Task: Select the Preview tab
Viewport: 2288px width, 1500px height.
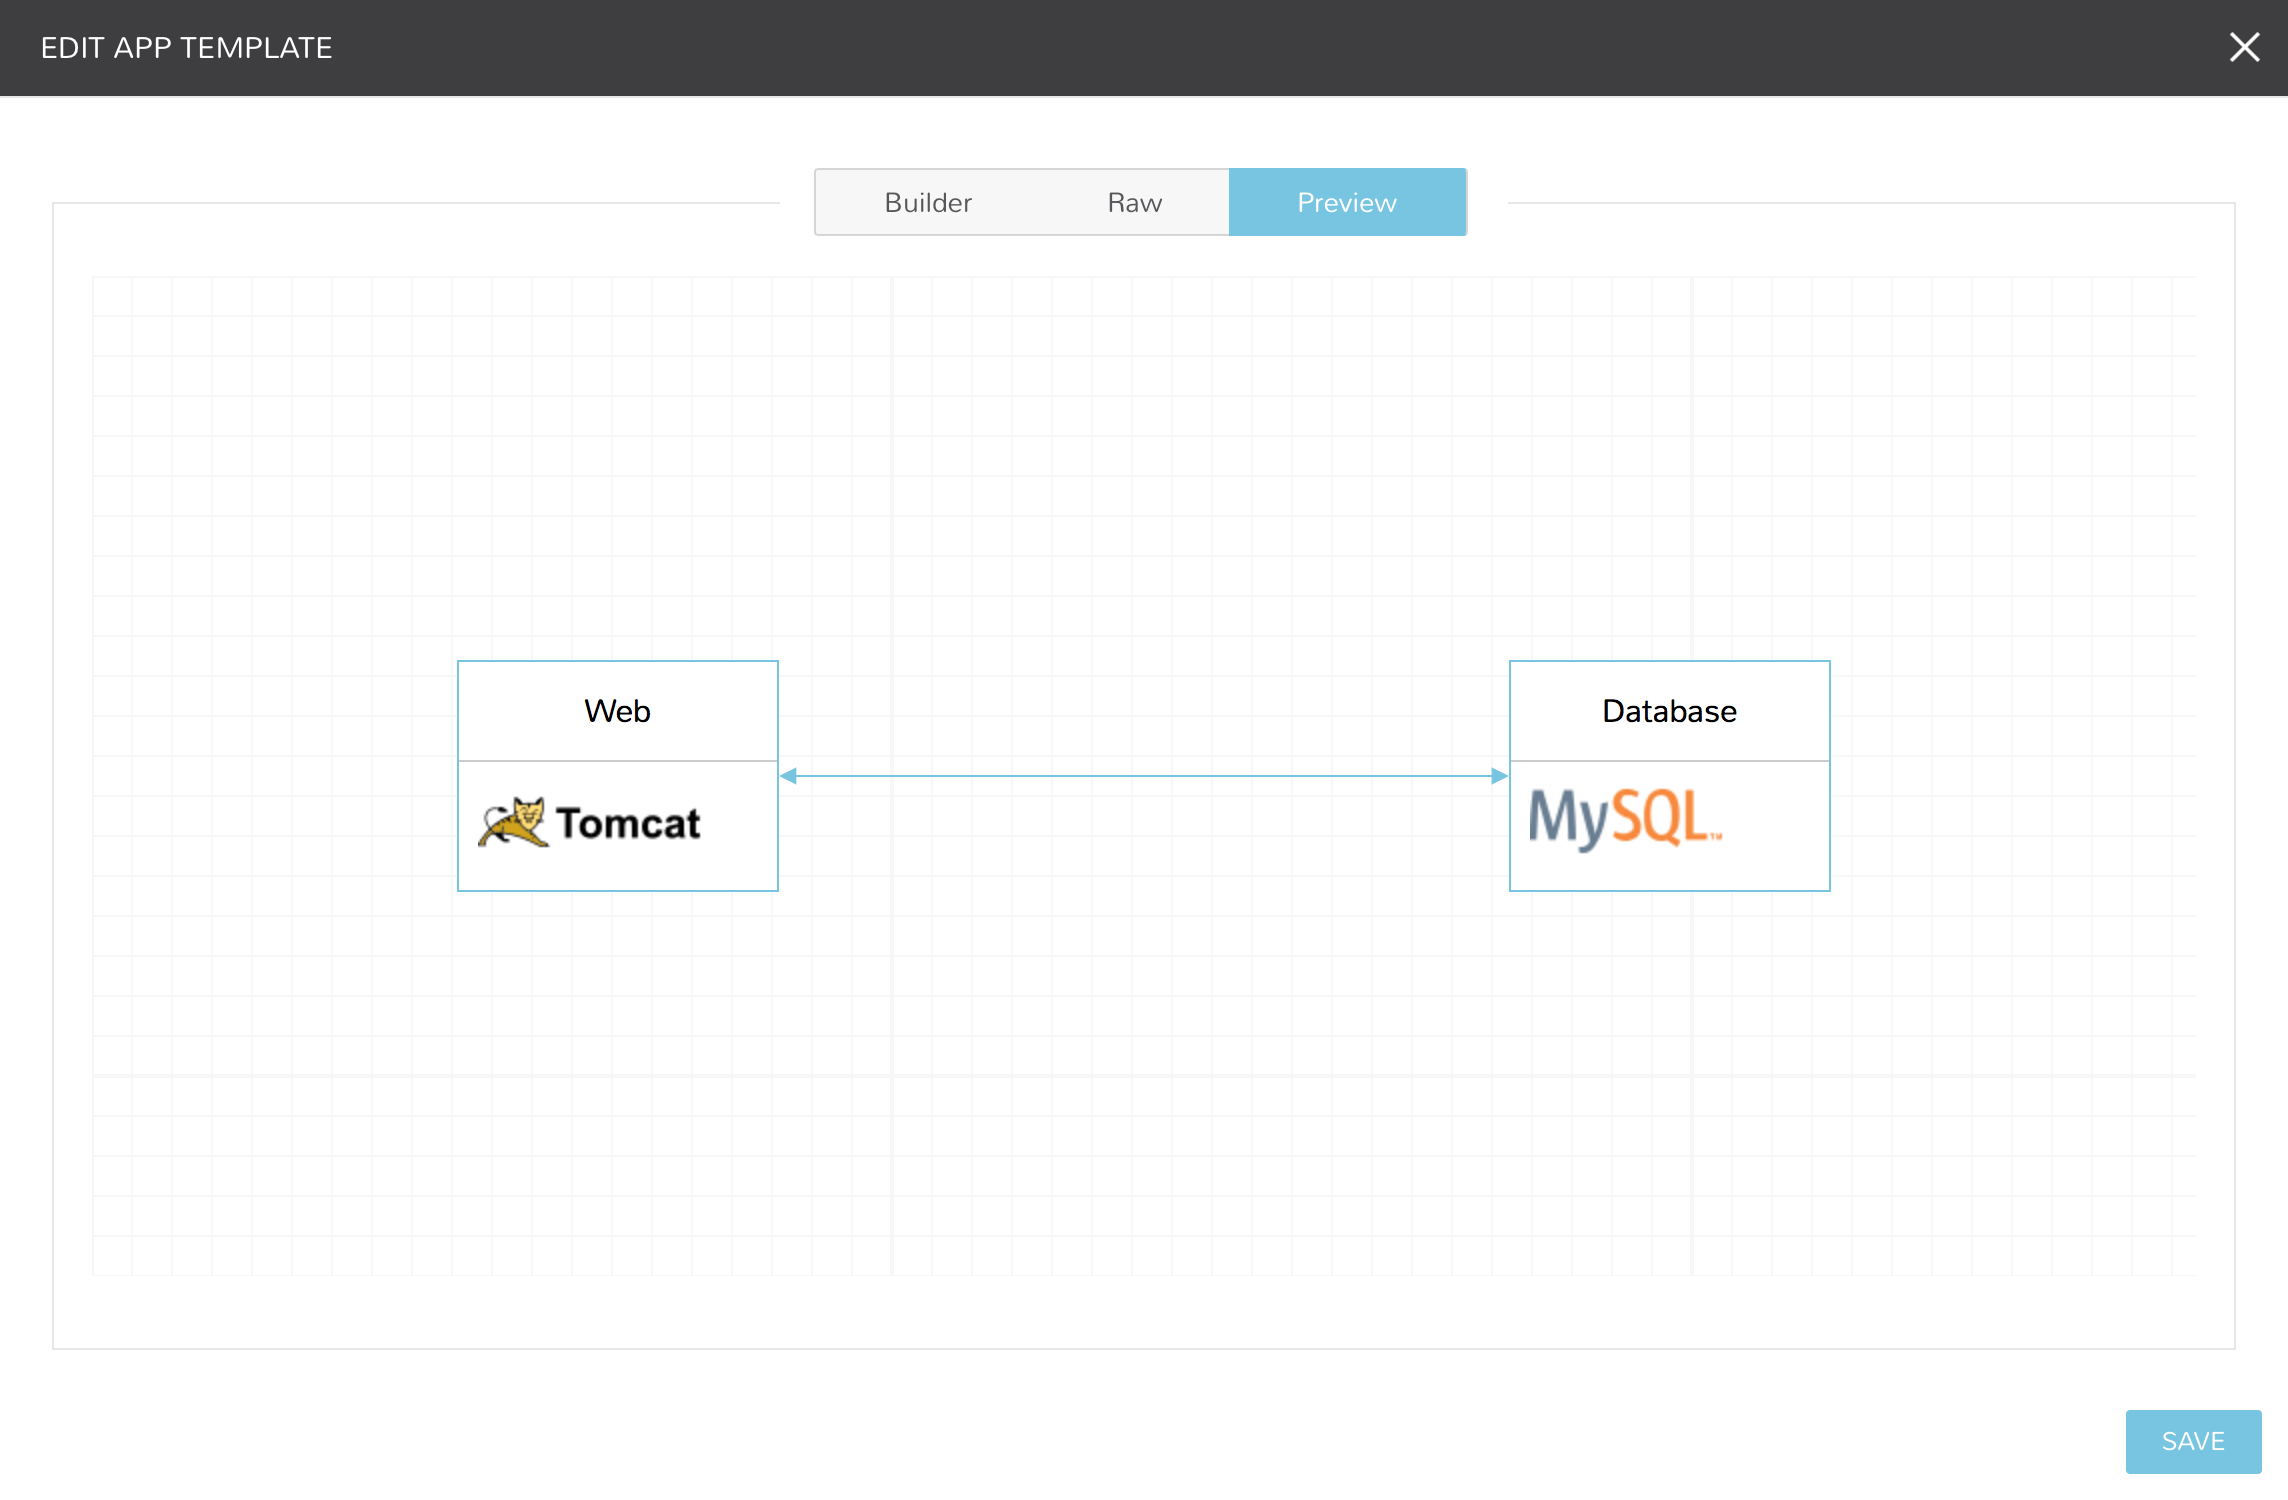Action: coord(1346,203)
